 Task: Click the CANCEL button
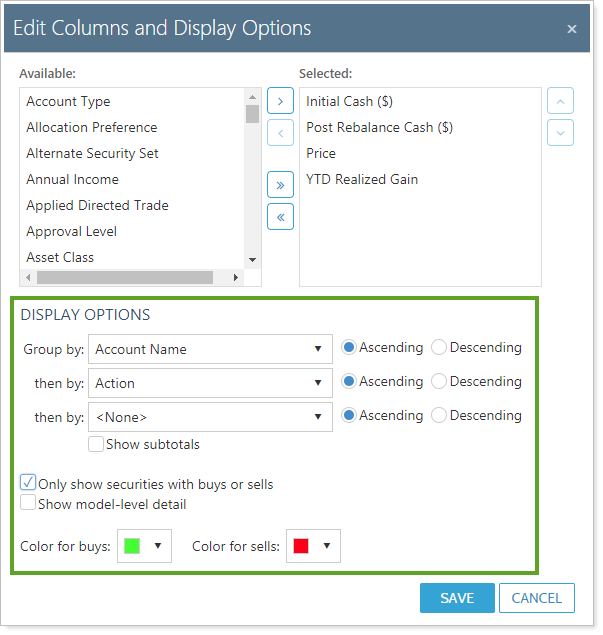(537, 598)
